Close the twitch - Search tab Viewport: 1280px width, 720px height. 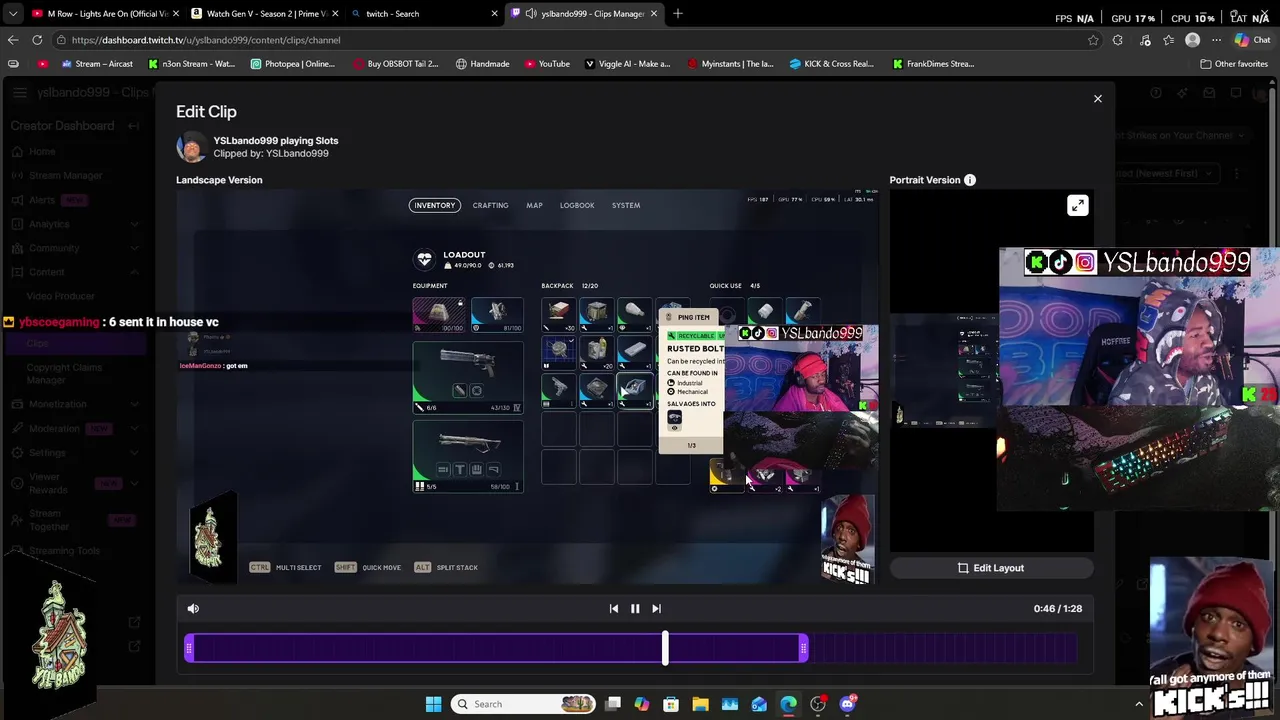click(x=494, y=13)
